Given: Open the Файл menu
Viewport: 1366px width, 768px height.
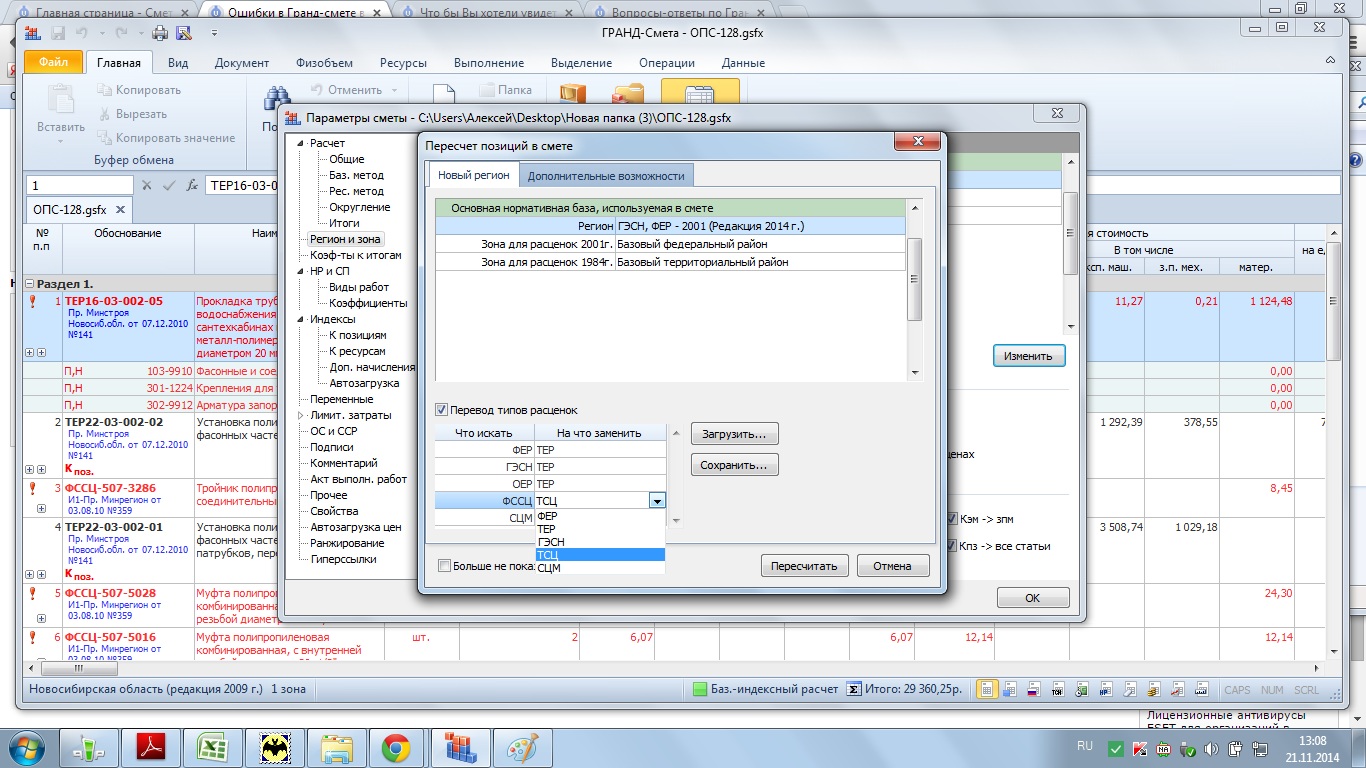Looking at the screenshot, I should point(53,63).
